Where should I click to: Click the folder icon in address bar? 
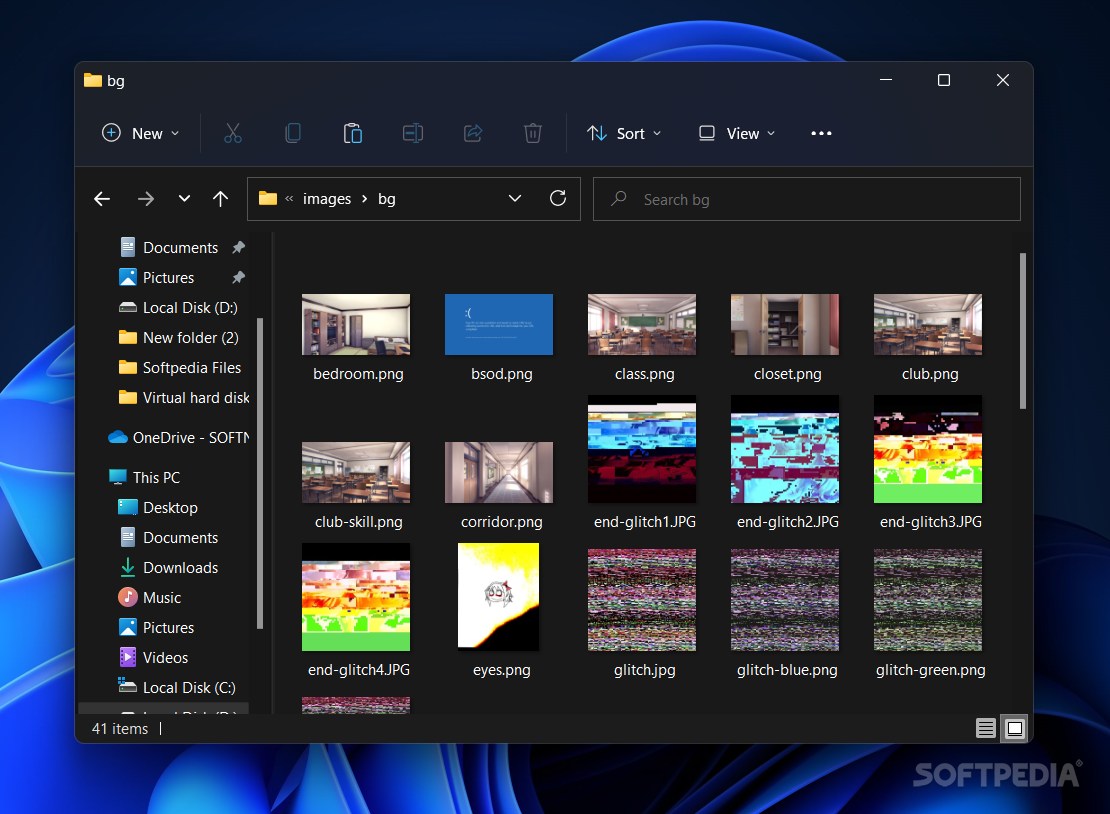coord(268,198)
